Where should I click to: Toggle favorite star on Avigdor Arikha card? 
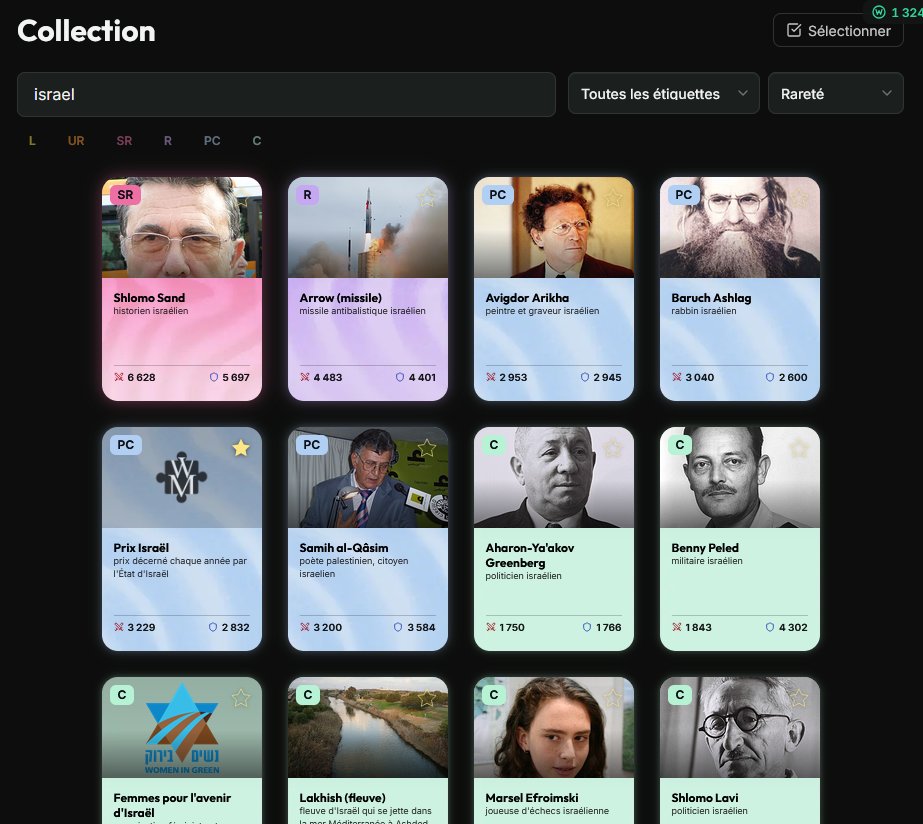(613, 198)
